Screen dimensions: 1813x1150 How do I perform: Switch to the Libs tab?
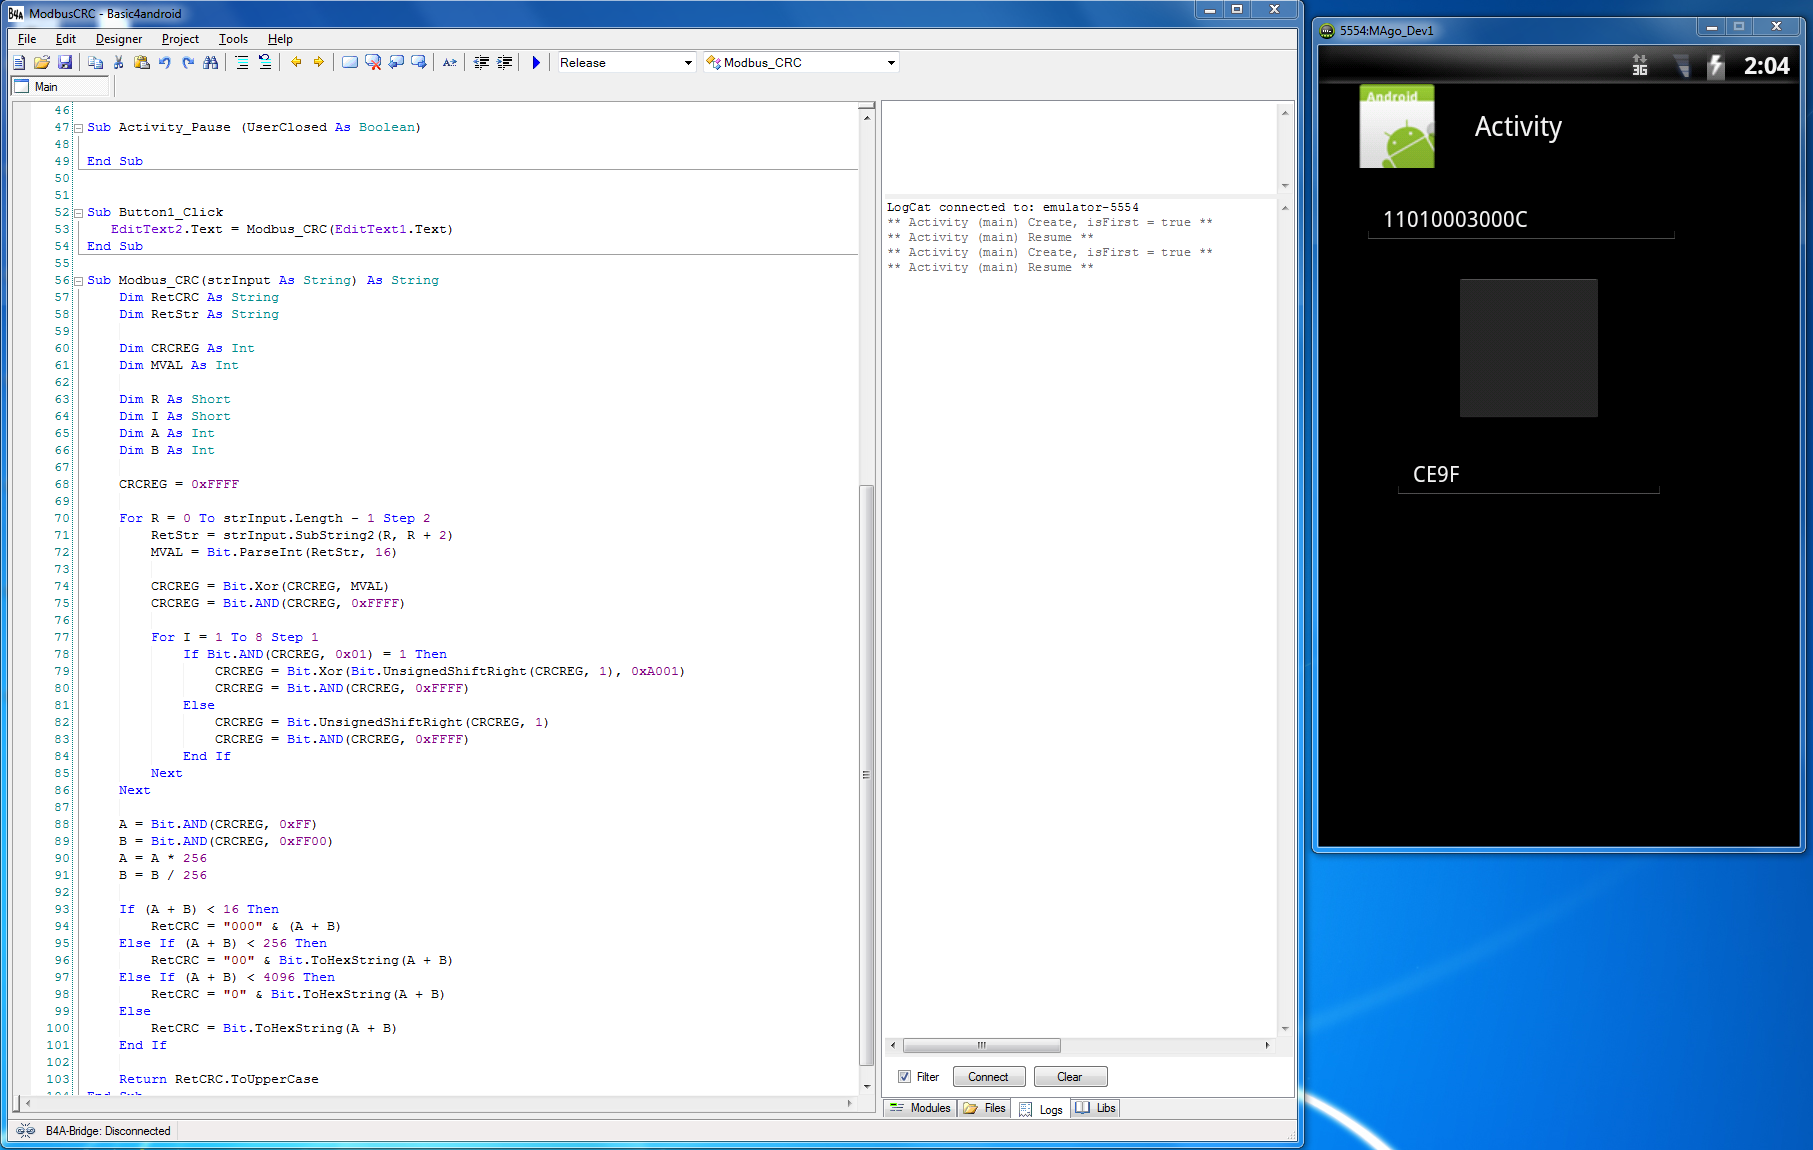tap(1096, 1108)
